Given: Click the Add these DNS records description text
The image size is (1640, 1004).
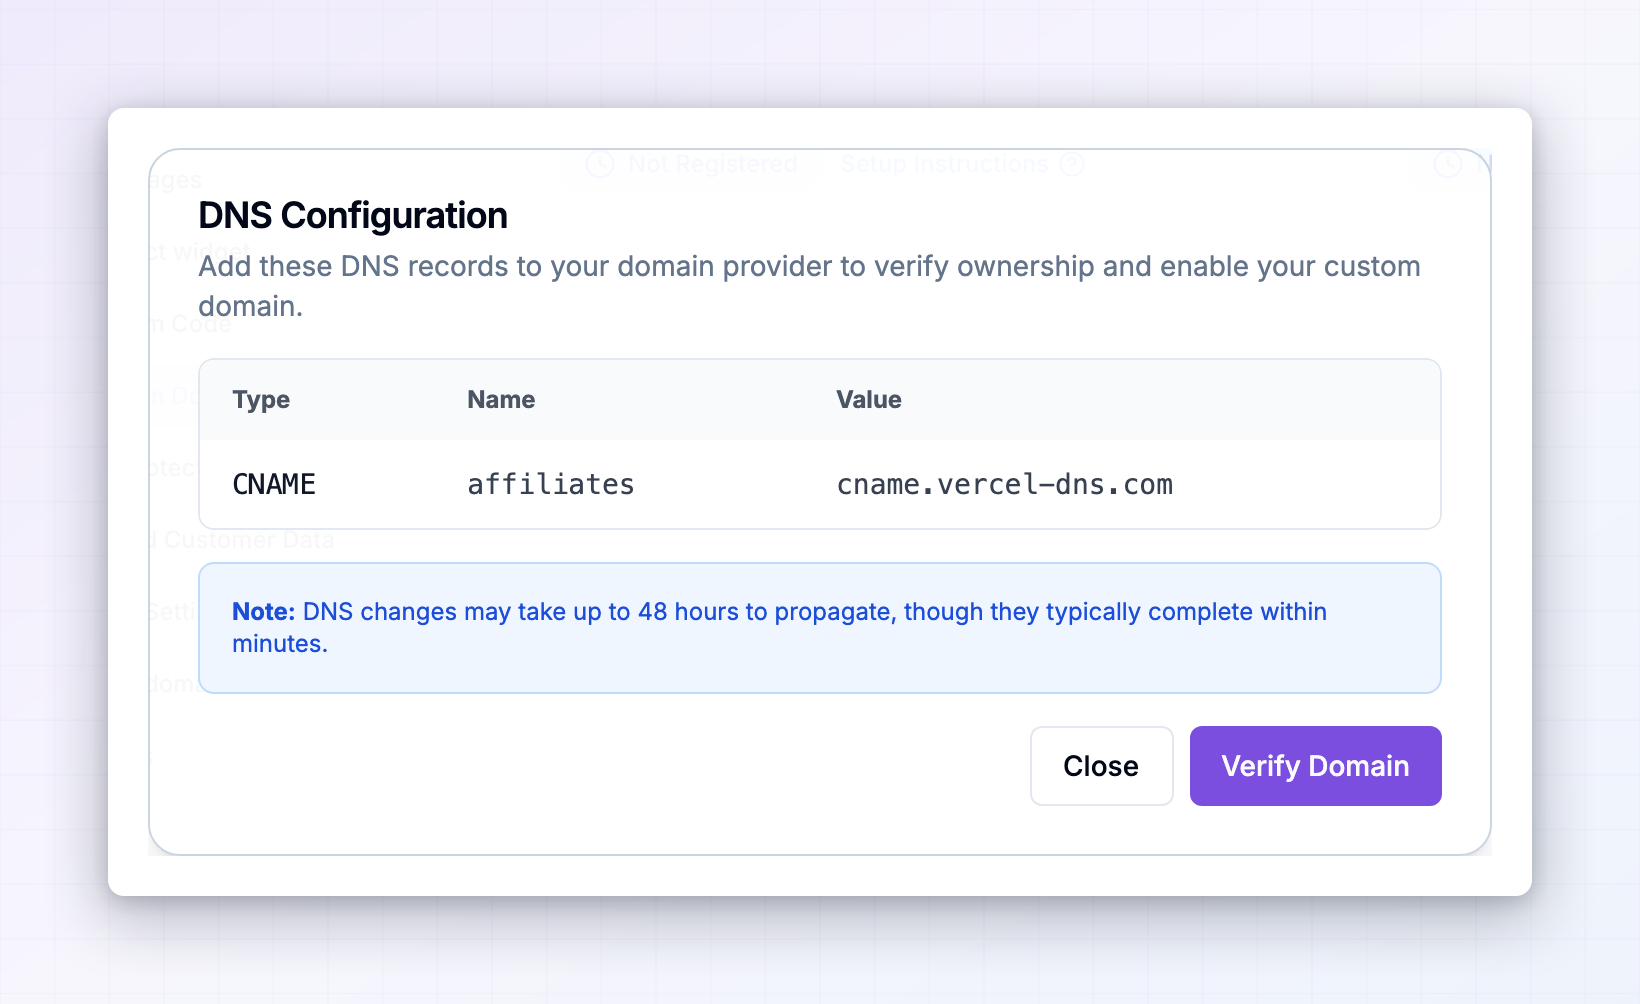Looking at the screenshot, I should tap(809, 286).
